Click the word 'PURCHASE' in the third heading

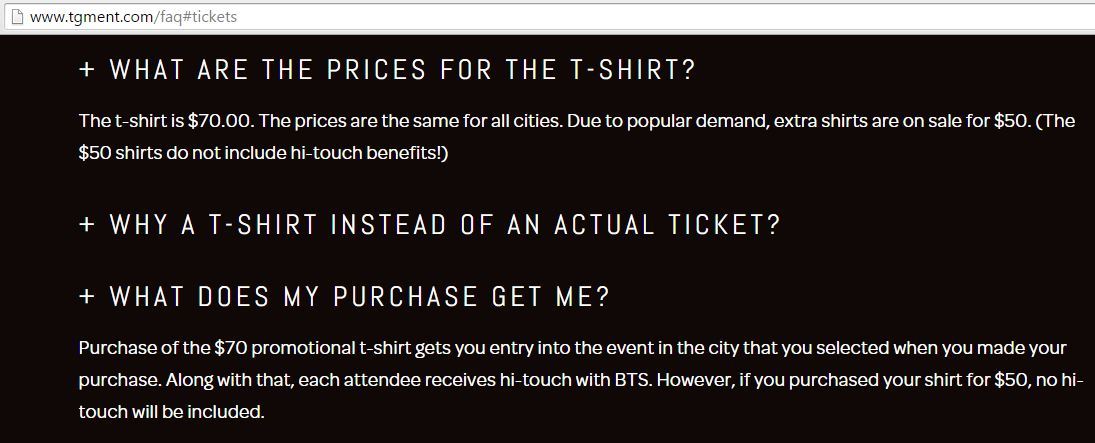pos(406,296)
